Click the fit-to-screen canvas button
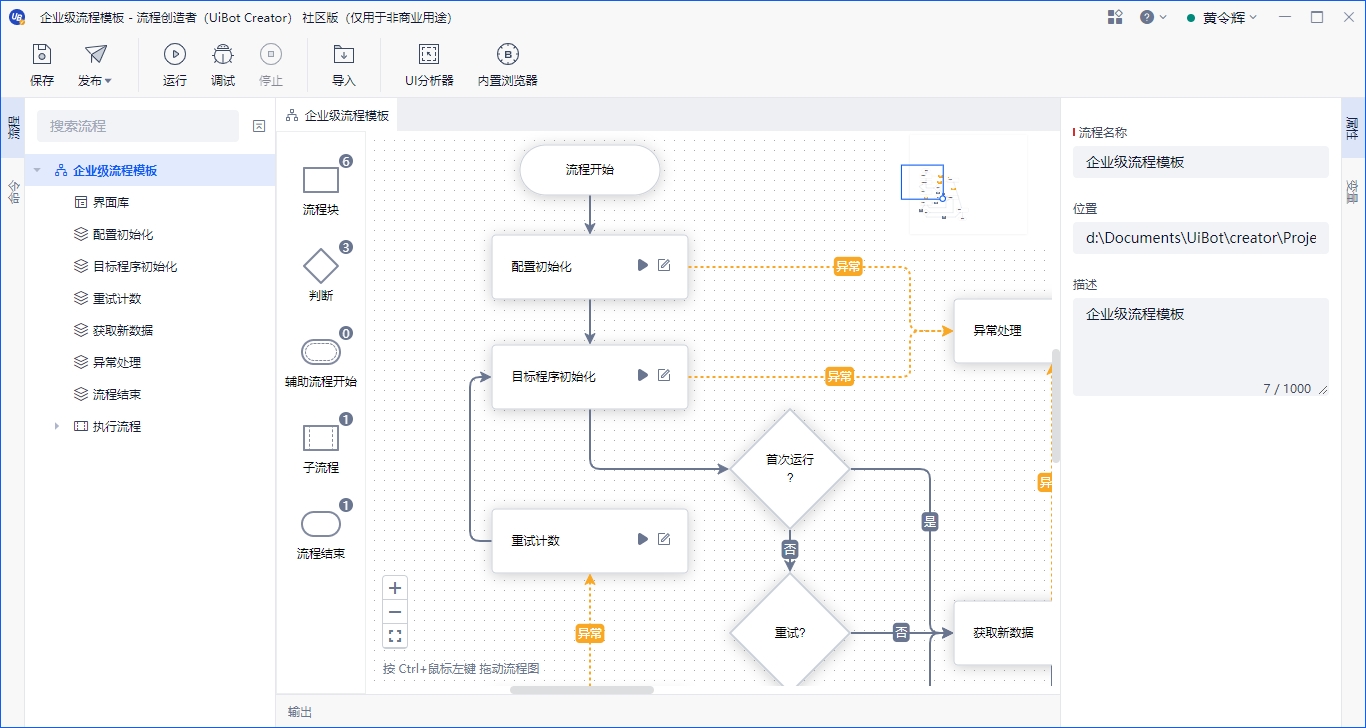This screenshot has height=728, width=1366. [395, 635]
